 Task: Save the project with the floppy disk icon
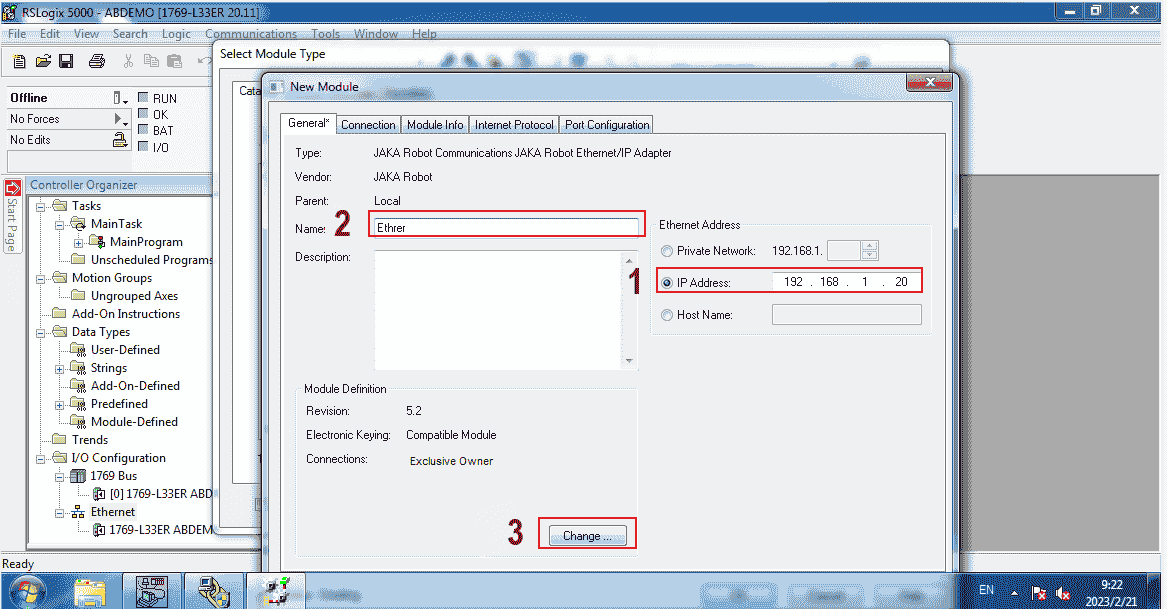coord(66,61)
